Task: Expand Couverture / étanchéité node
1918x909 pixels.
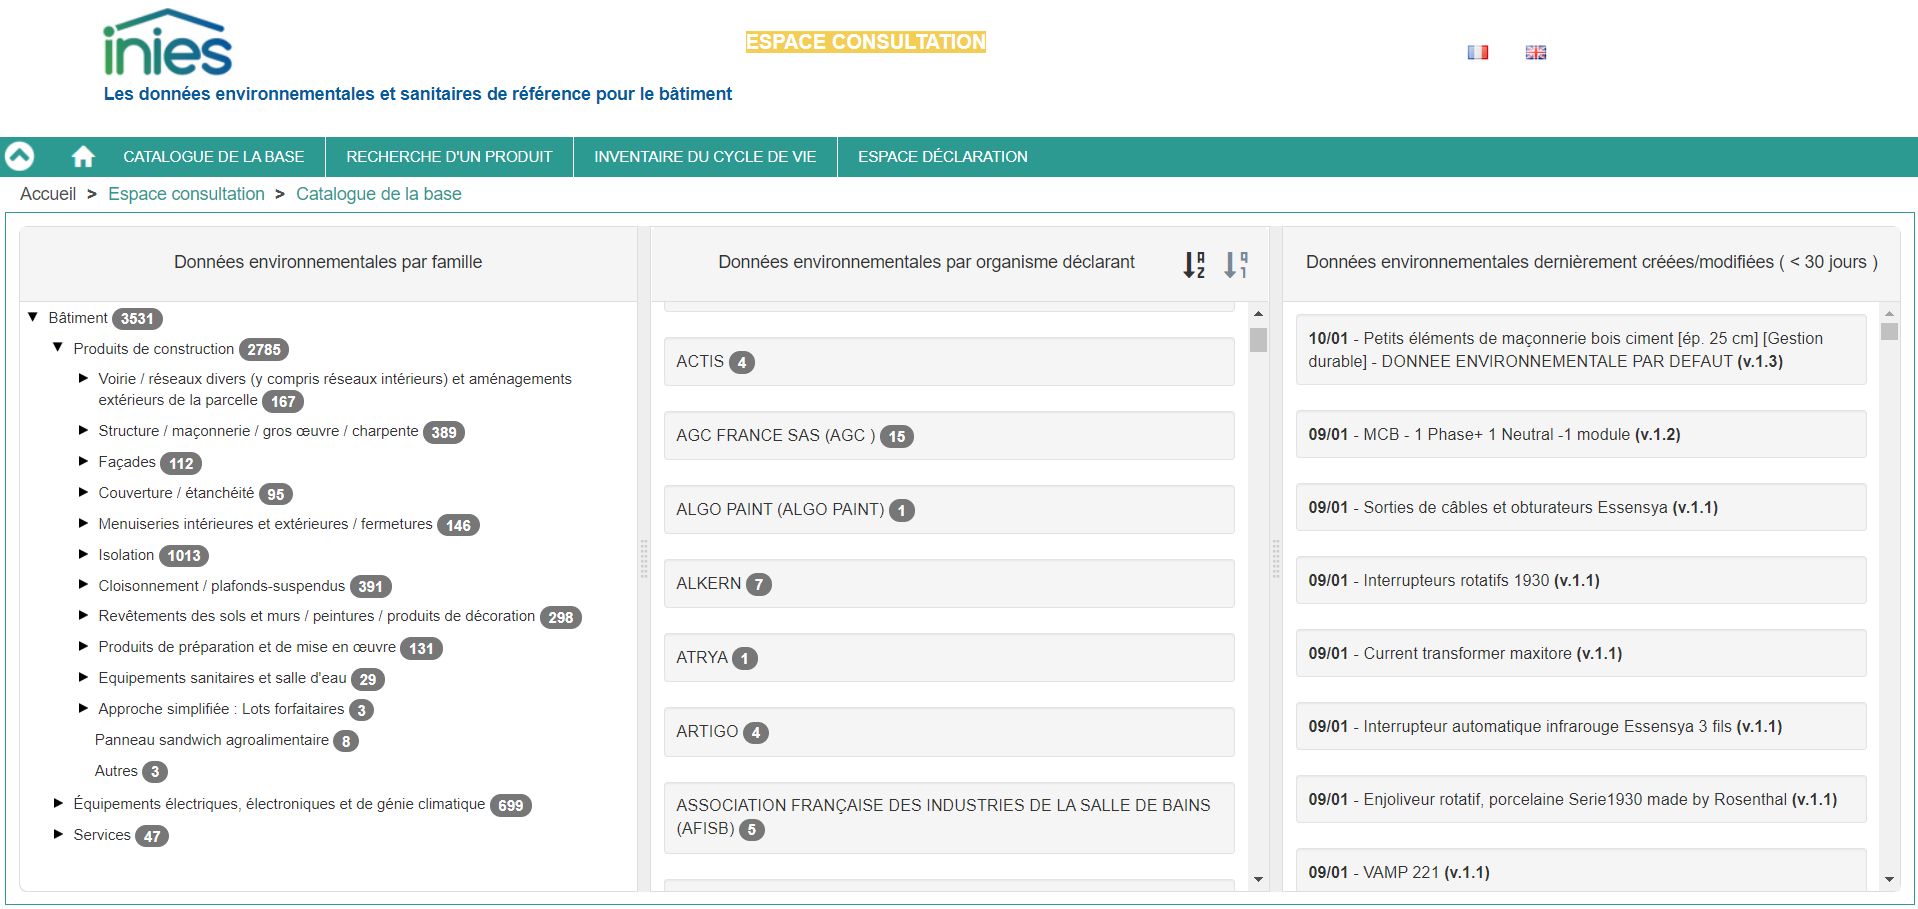Action: tap(83, 492)
